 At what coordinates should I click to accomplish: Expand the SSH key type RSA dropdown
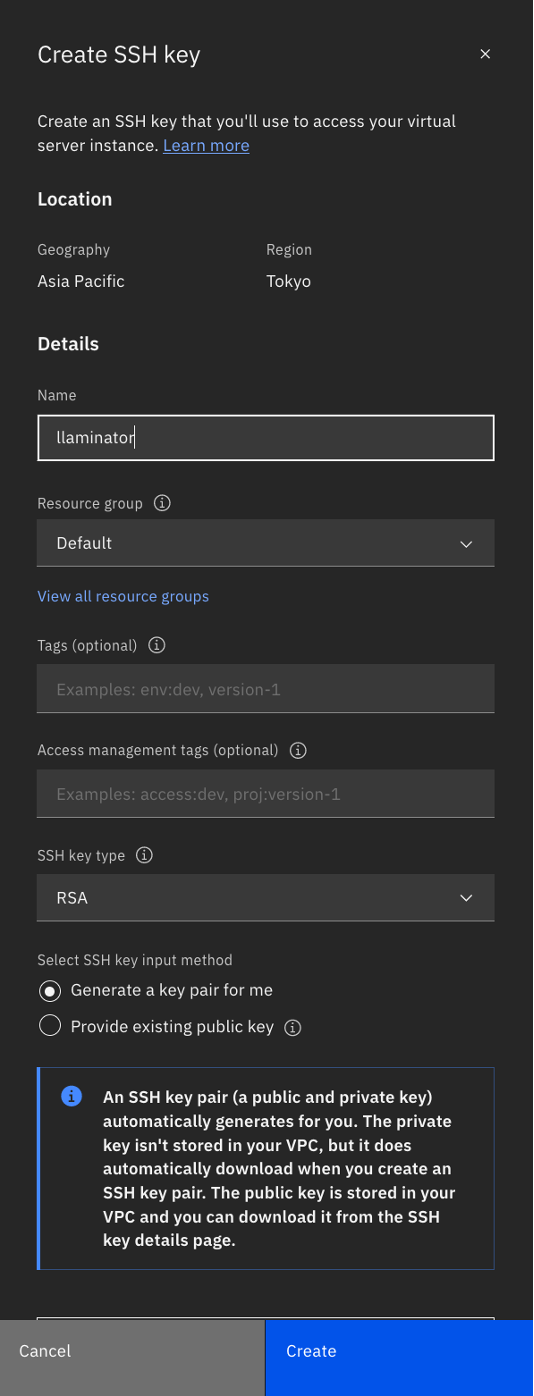(266, 898)
